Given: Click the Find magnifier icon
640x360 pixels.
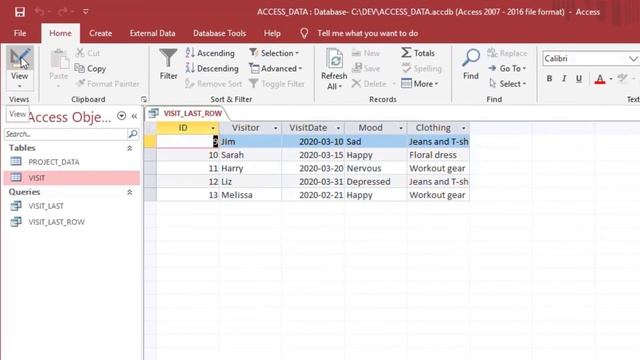Looking at the screenshot, I should pyautogui.click(x=471, y=58).
